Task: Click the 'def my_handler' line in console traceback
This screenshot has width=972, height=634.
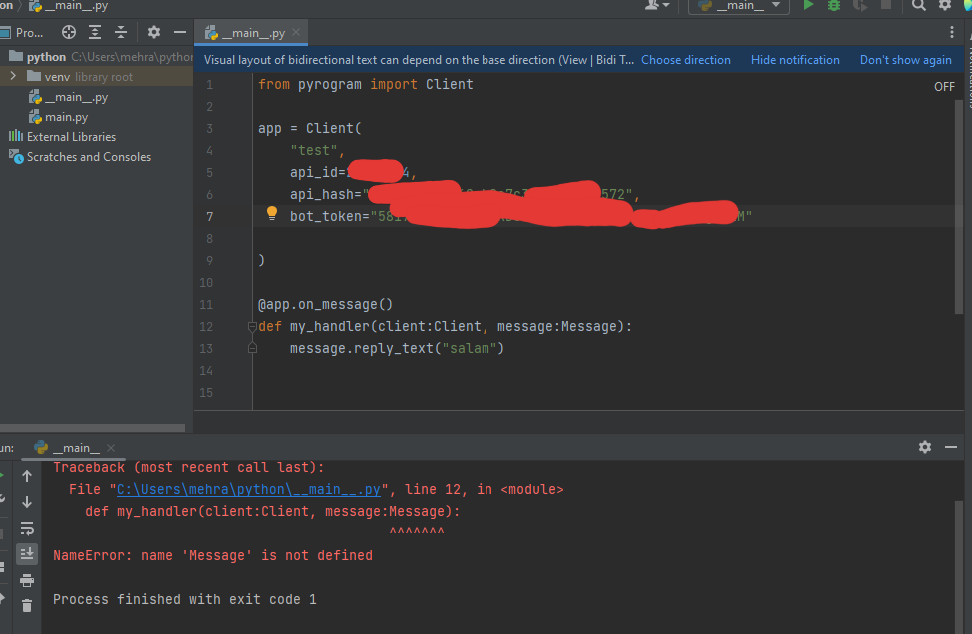Action: (x=273, y=511)
